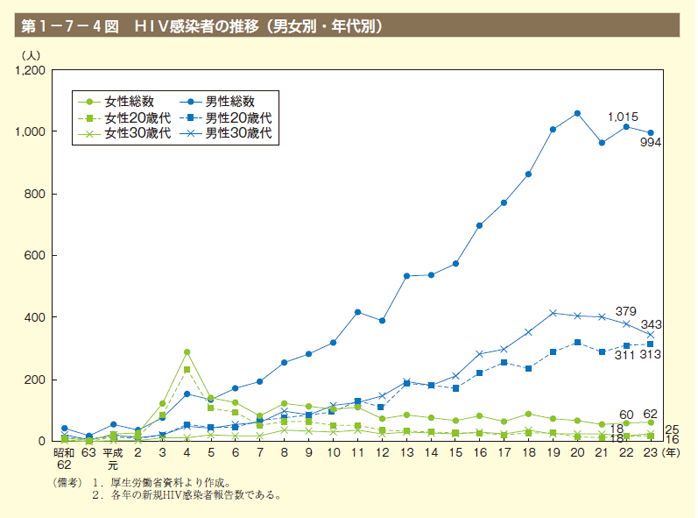Click the x-axis label 23
Screen dimensions: 698x518
pyautogui.click(x=650, y=453)
